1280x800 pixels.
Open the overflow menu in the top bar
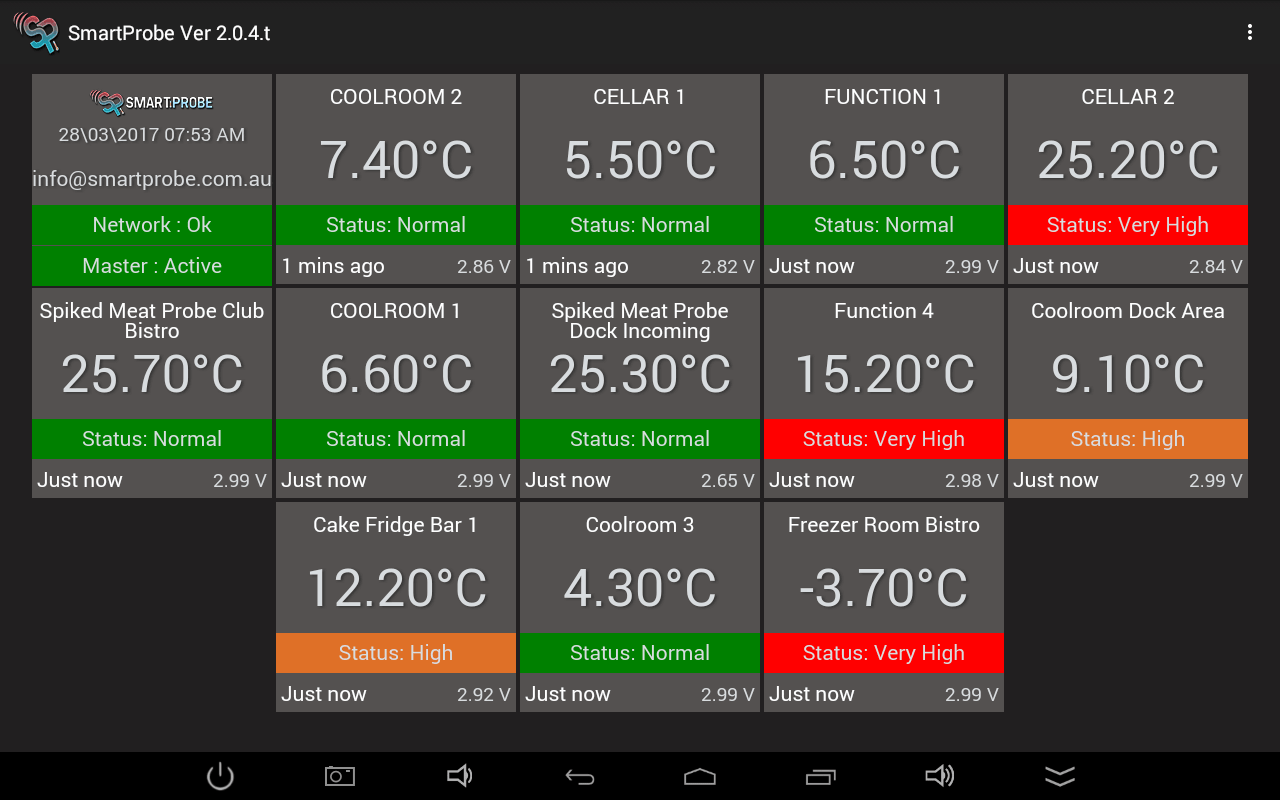1248,32
